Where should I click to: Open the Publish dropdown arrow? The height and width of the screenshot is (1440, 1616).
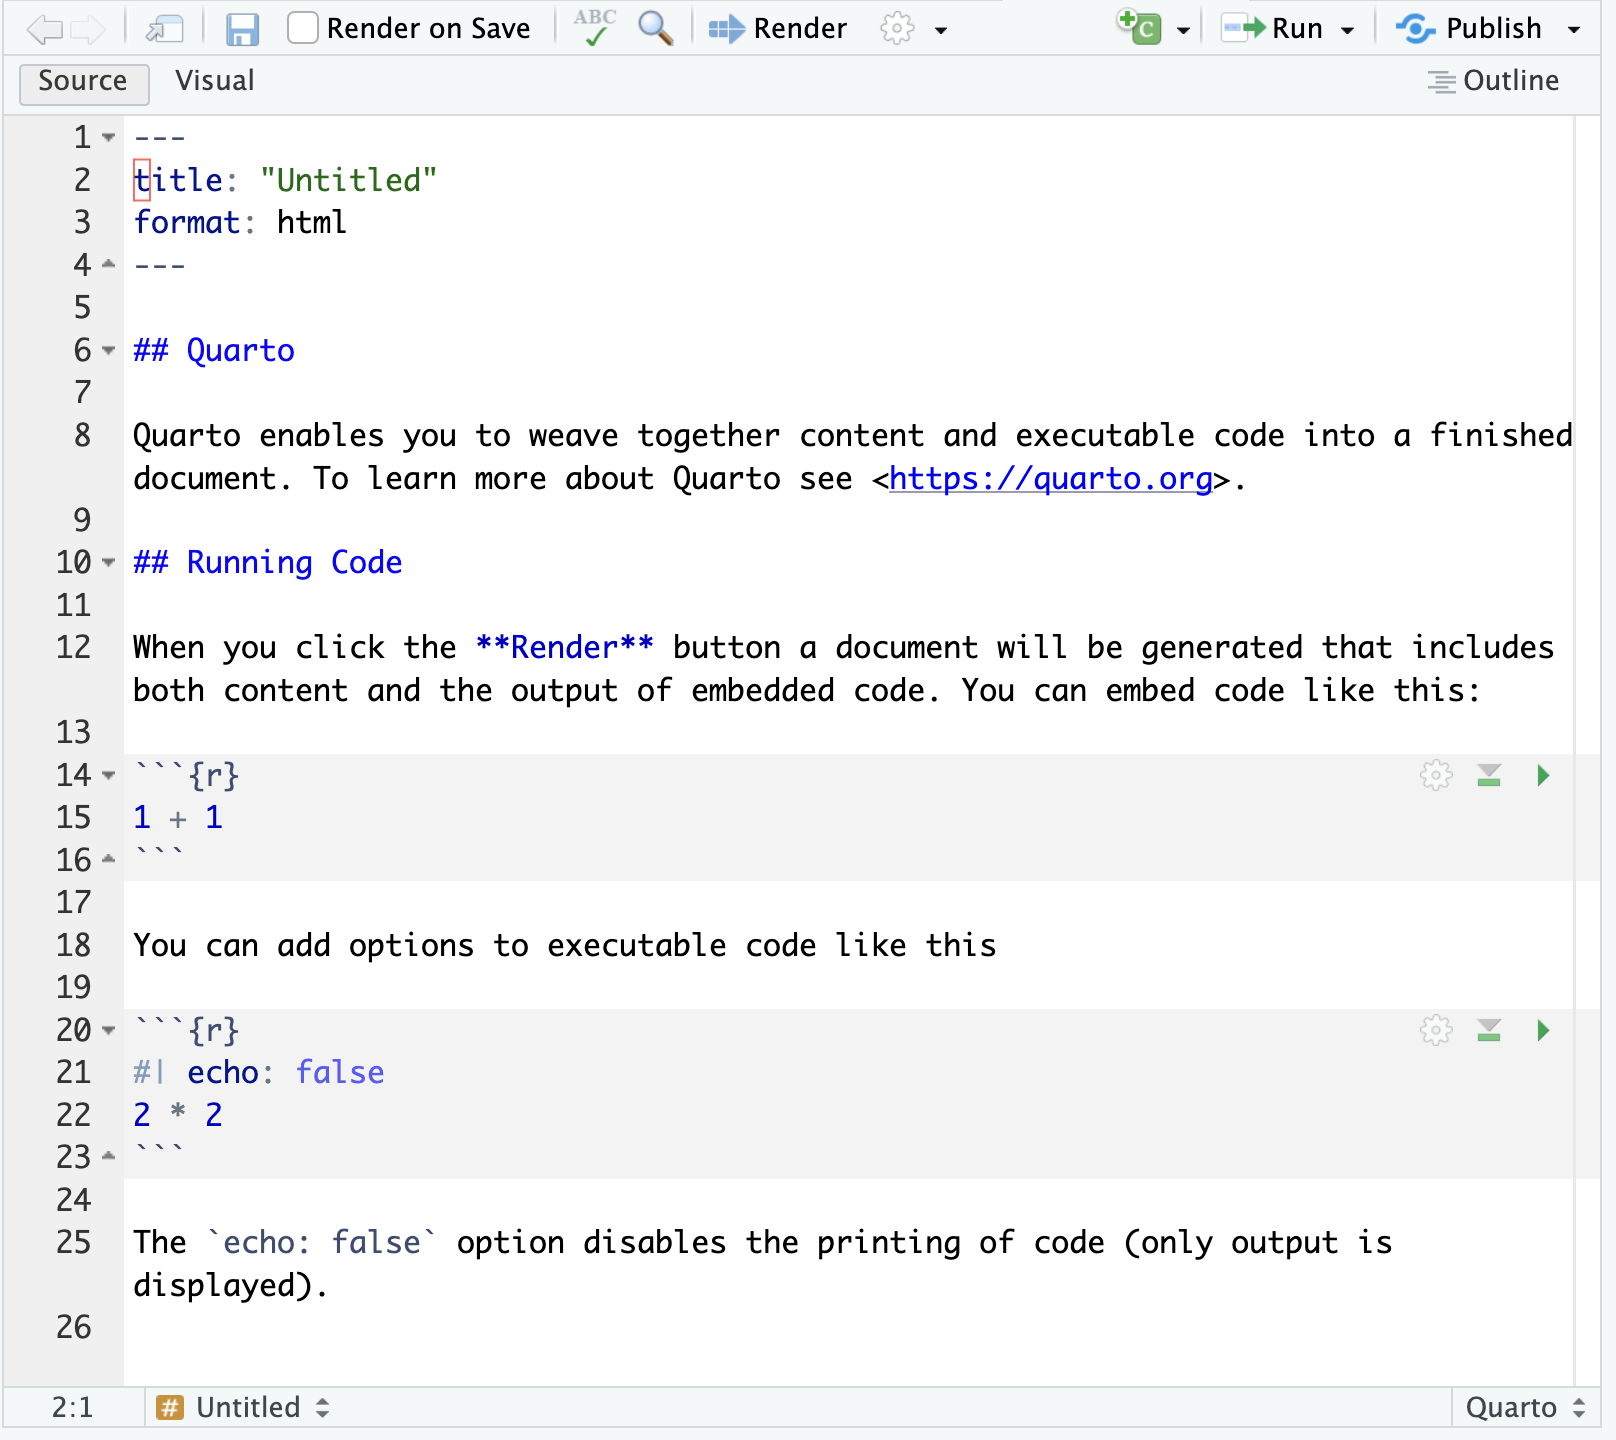(1574, 30)
